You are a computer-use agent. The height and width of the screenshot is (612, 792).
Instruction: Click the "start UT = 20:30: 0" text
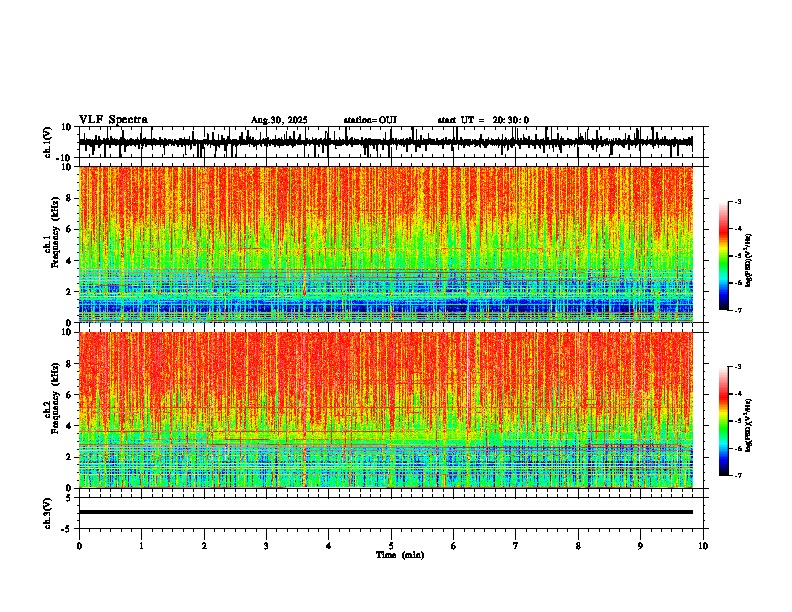coord(483,120)
